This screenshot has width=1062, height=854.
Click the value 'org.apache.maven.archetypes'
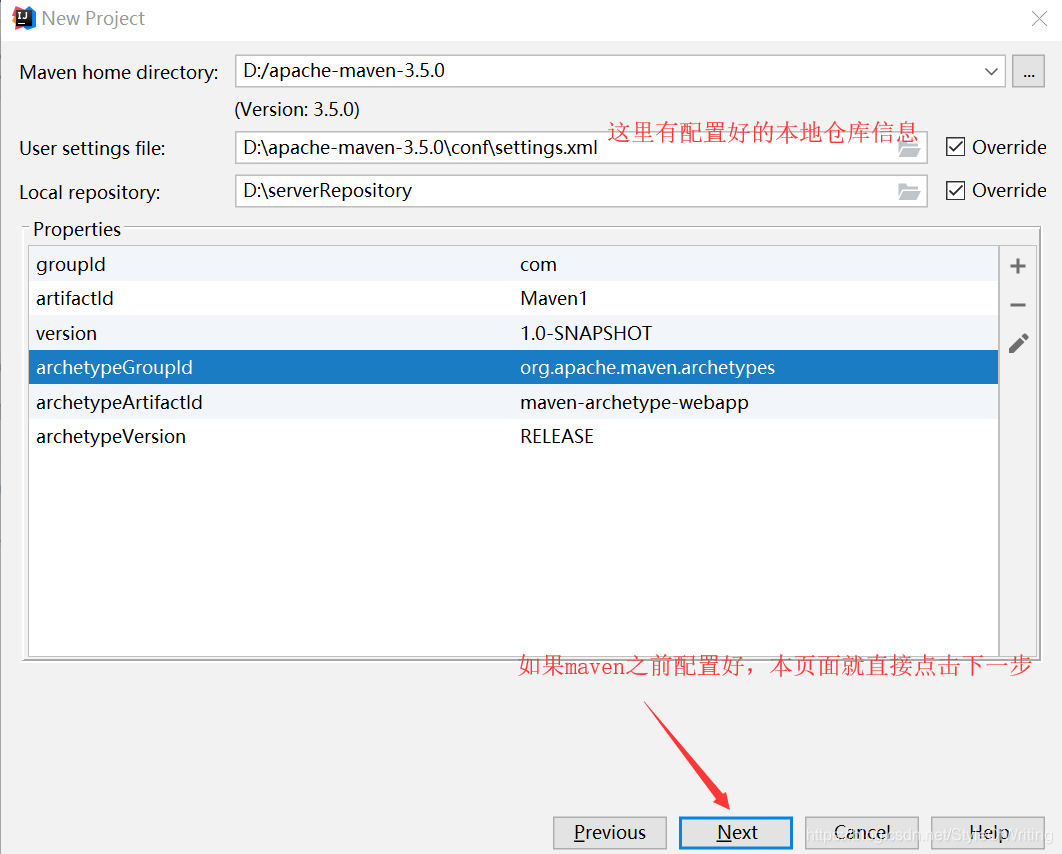[647, 368]
